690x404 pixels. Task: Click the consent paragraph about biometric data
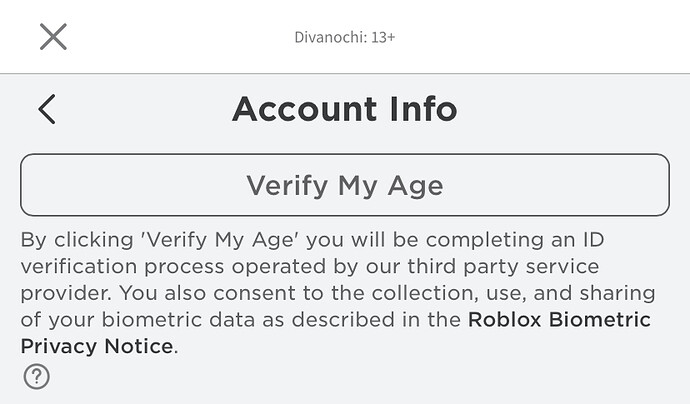[x=338, y=293]
